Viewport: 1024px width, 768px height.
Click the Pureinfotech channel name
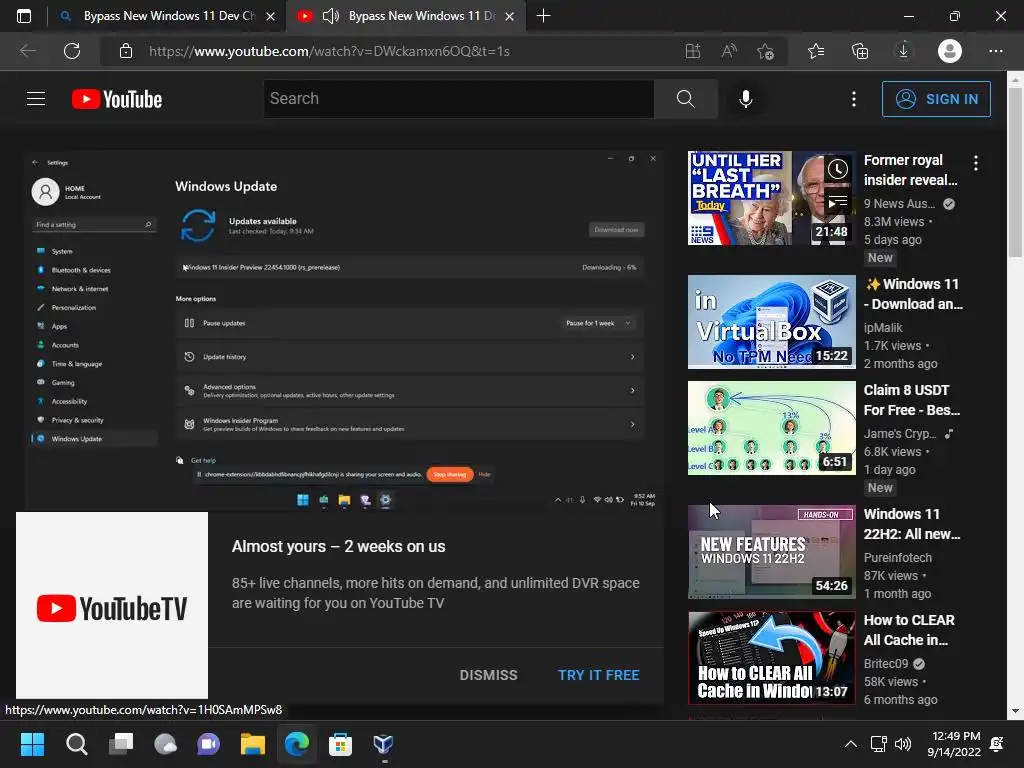tap(897, 558)
